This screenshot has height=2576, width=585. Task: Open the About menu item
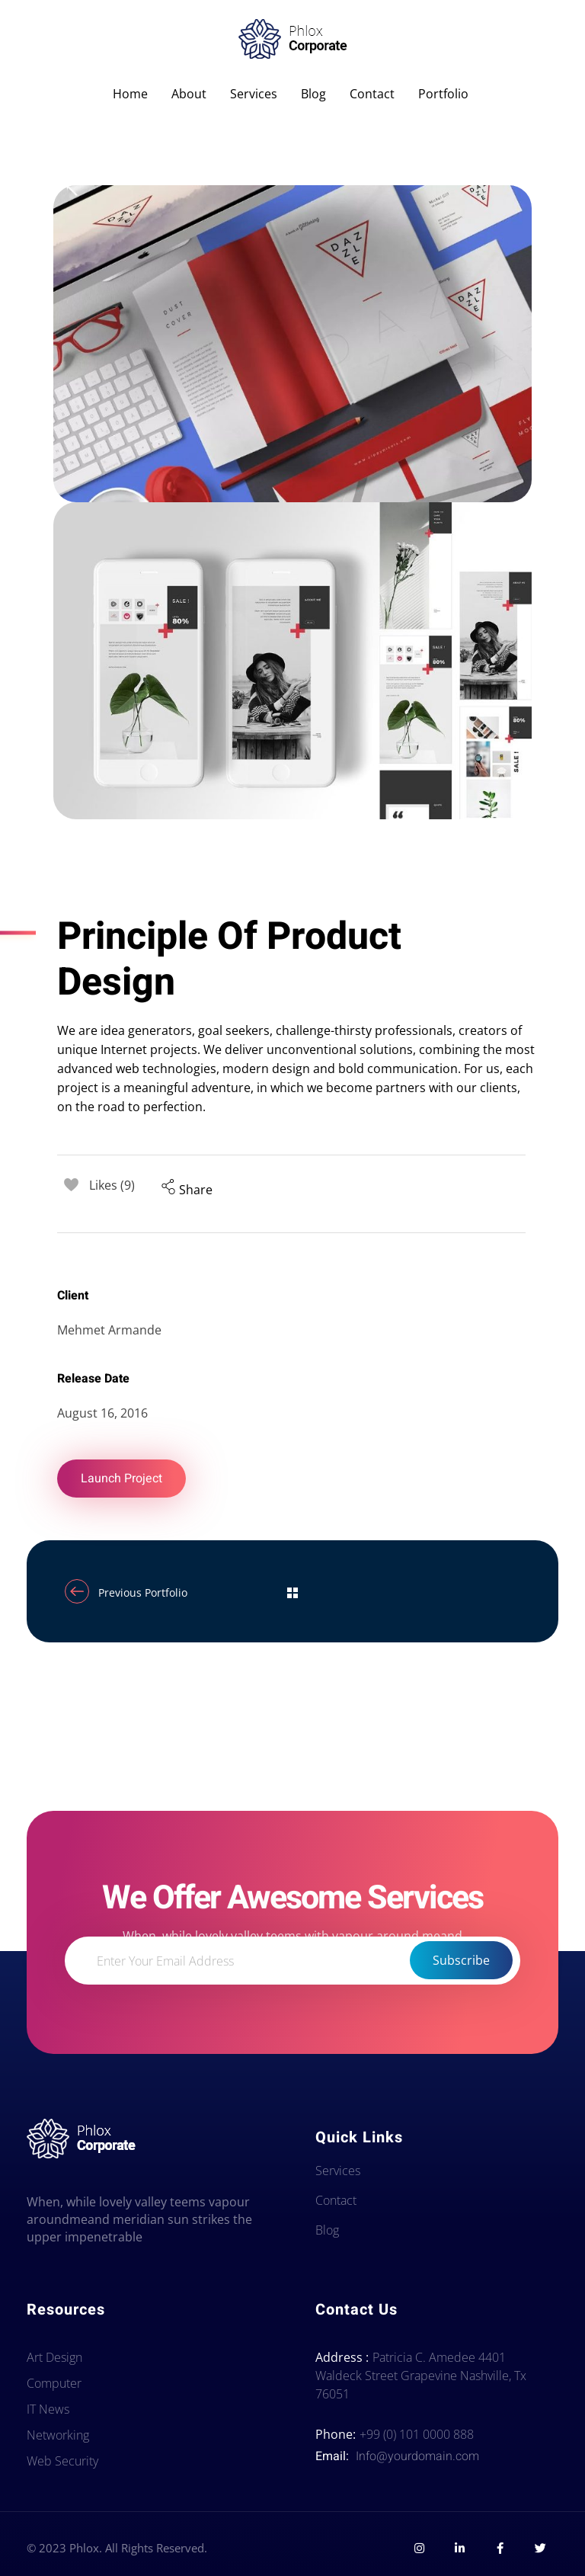(188, 94)
